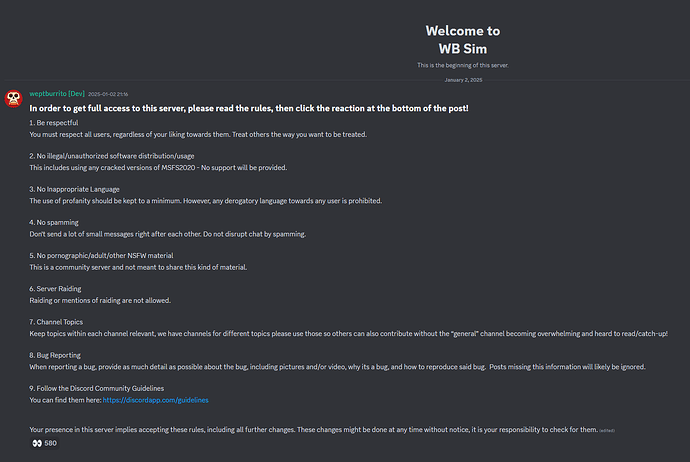Screen dimensions: 690x462
Task: Open the weptburrito [Dev] username profile
Action: click(x=57, y=94)
